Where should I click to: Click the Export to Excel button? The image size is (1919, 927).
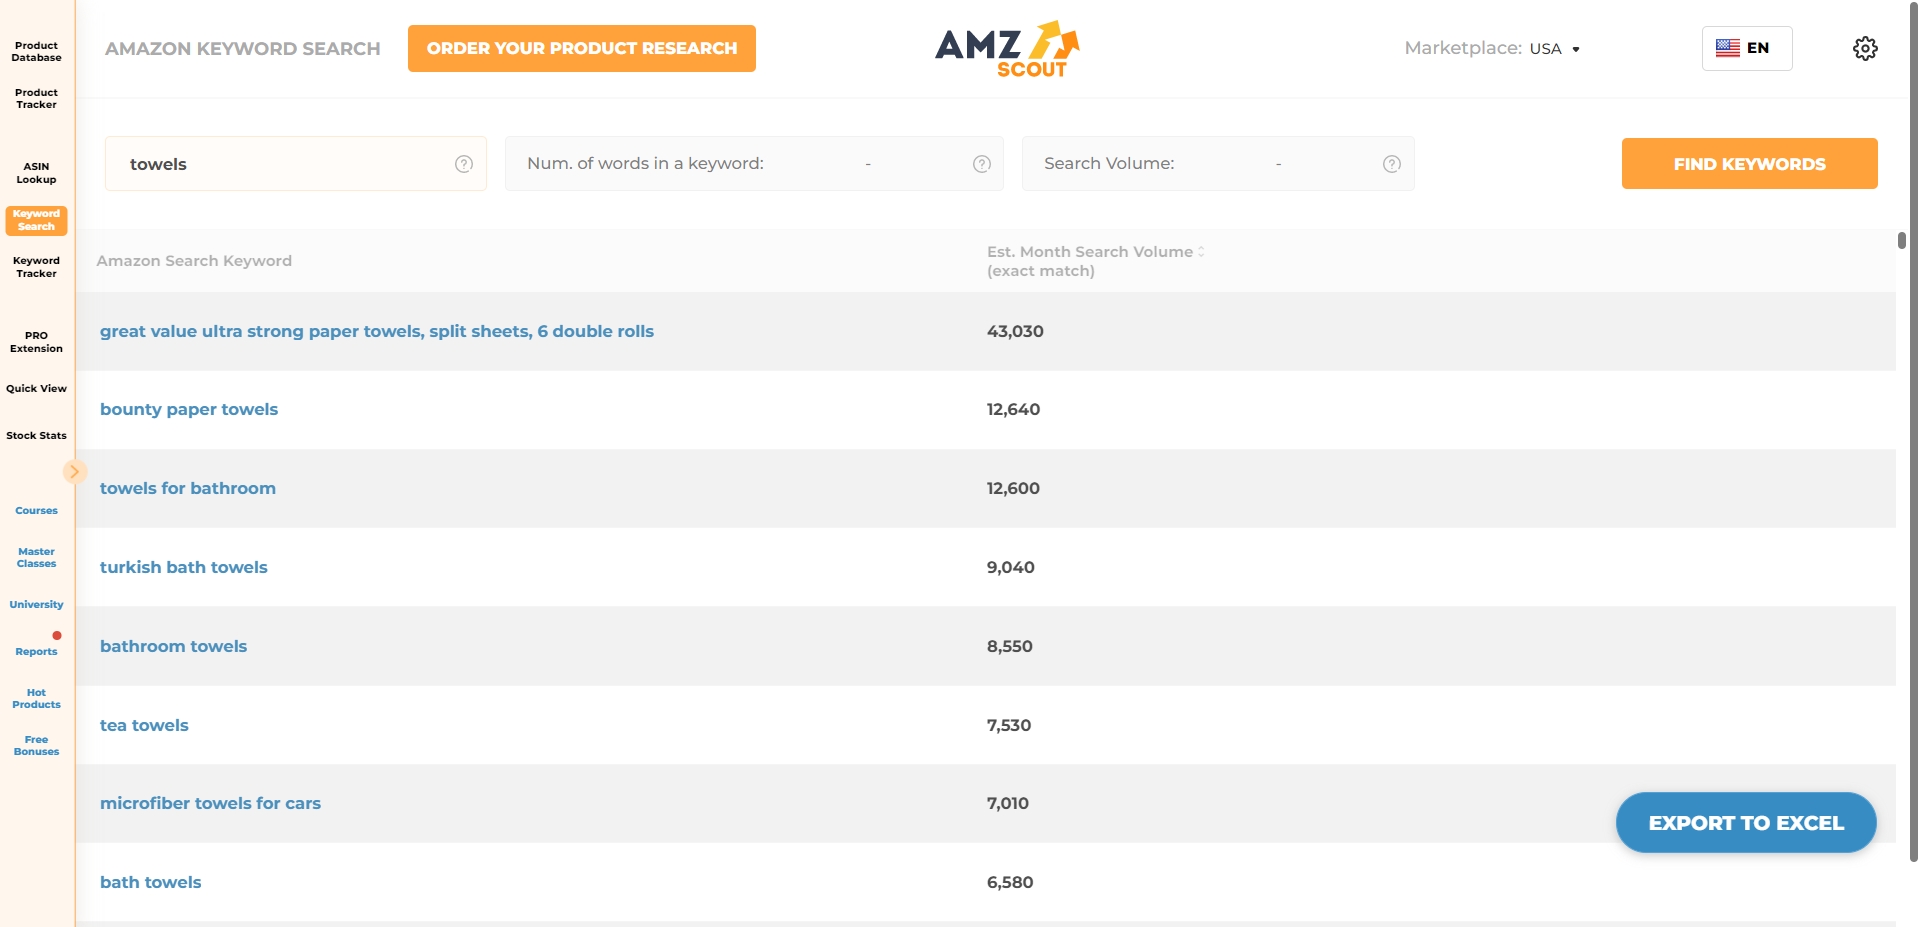click(x=1746, y=823)
